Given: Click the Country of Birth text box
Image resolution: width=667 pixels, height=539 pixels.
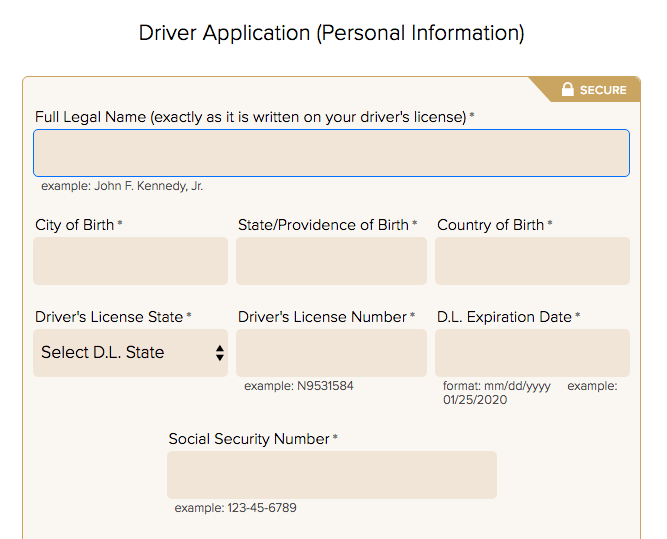Looking at the screenshot, I should click(532, 261).
